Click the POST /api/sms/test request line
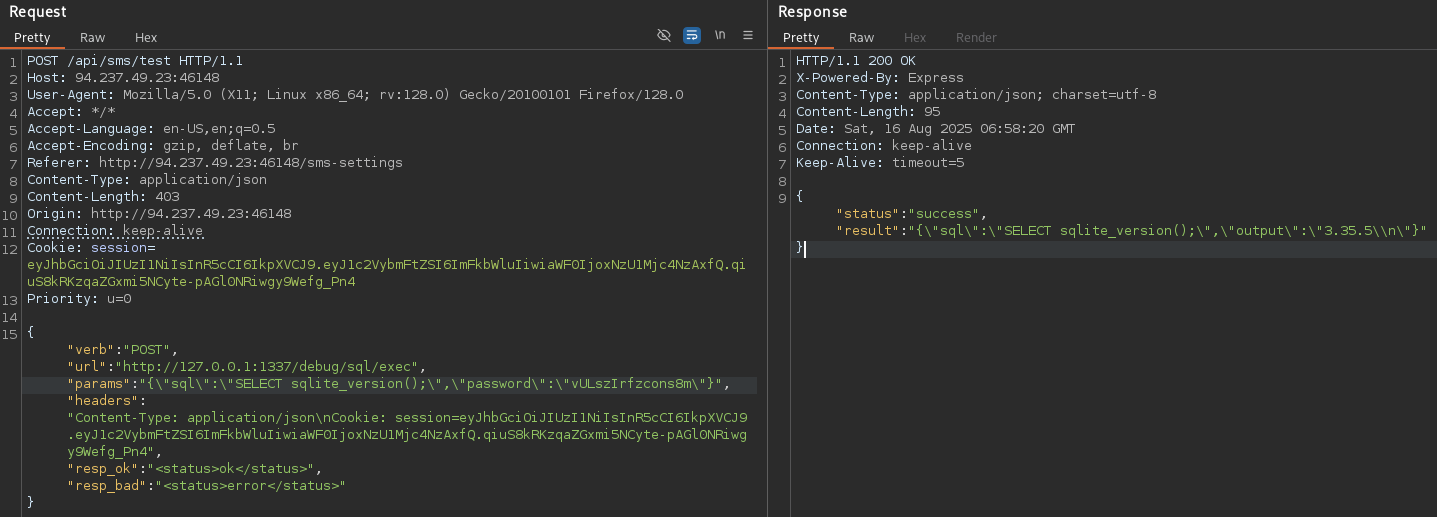Screen dimensions: 1437x517 pos(135,61)
